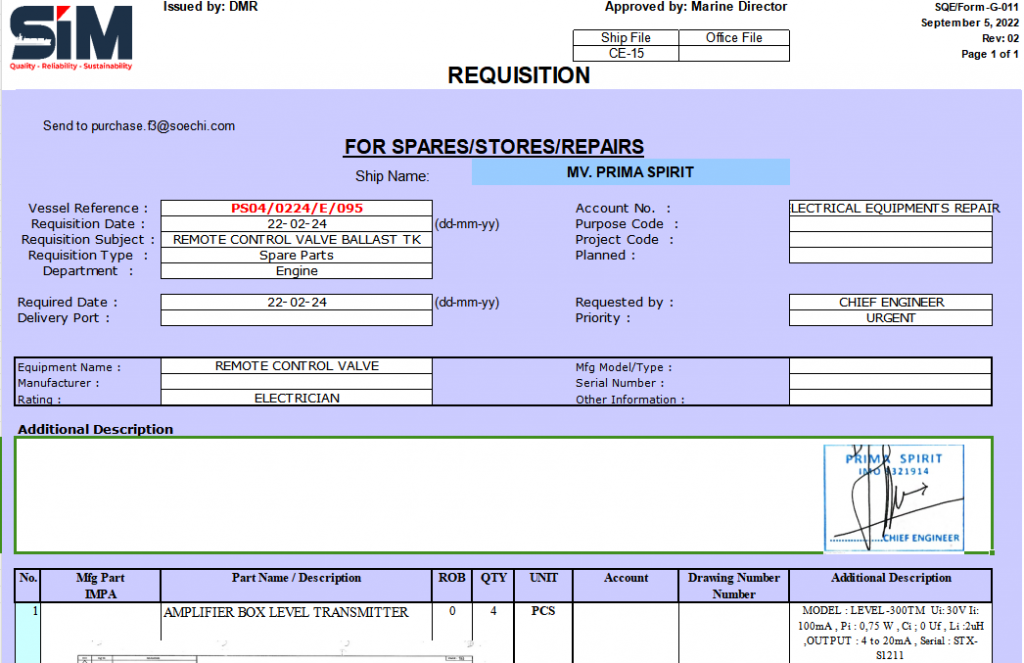Select the Requisition Type field showing Spare Parts
1024x663 pixels.
pos(297,255)
